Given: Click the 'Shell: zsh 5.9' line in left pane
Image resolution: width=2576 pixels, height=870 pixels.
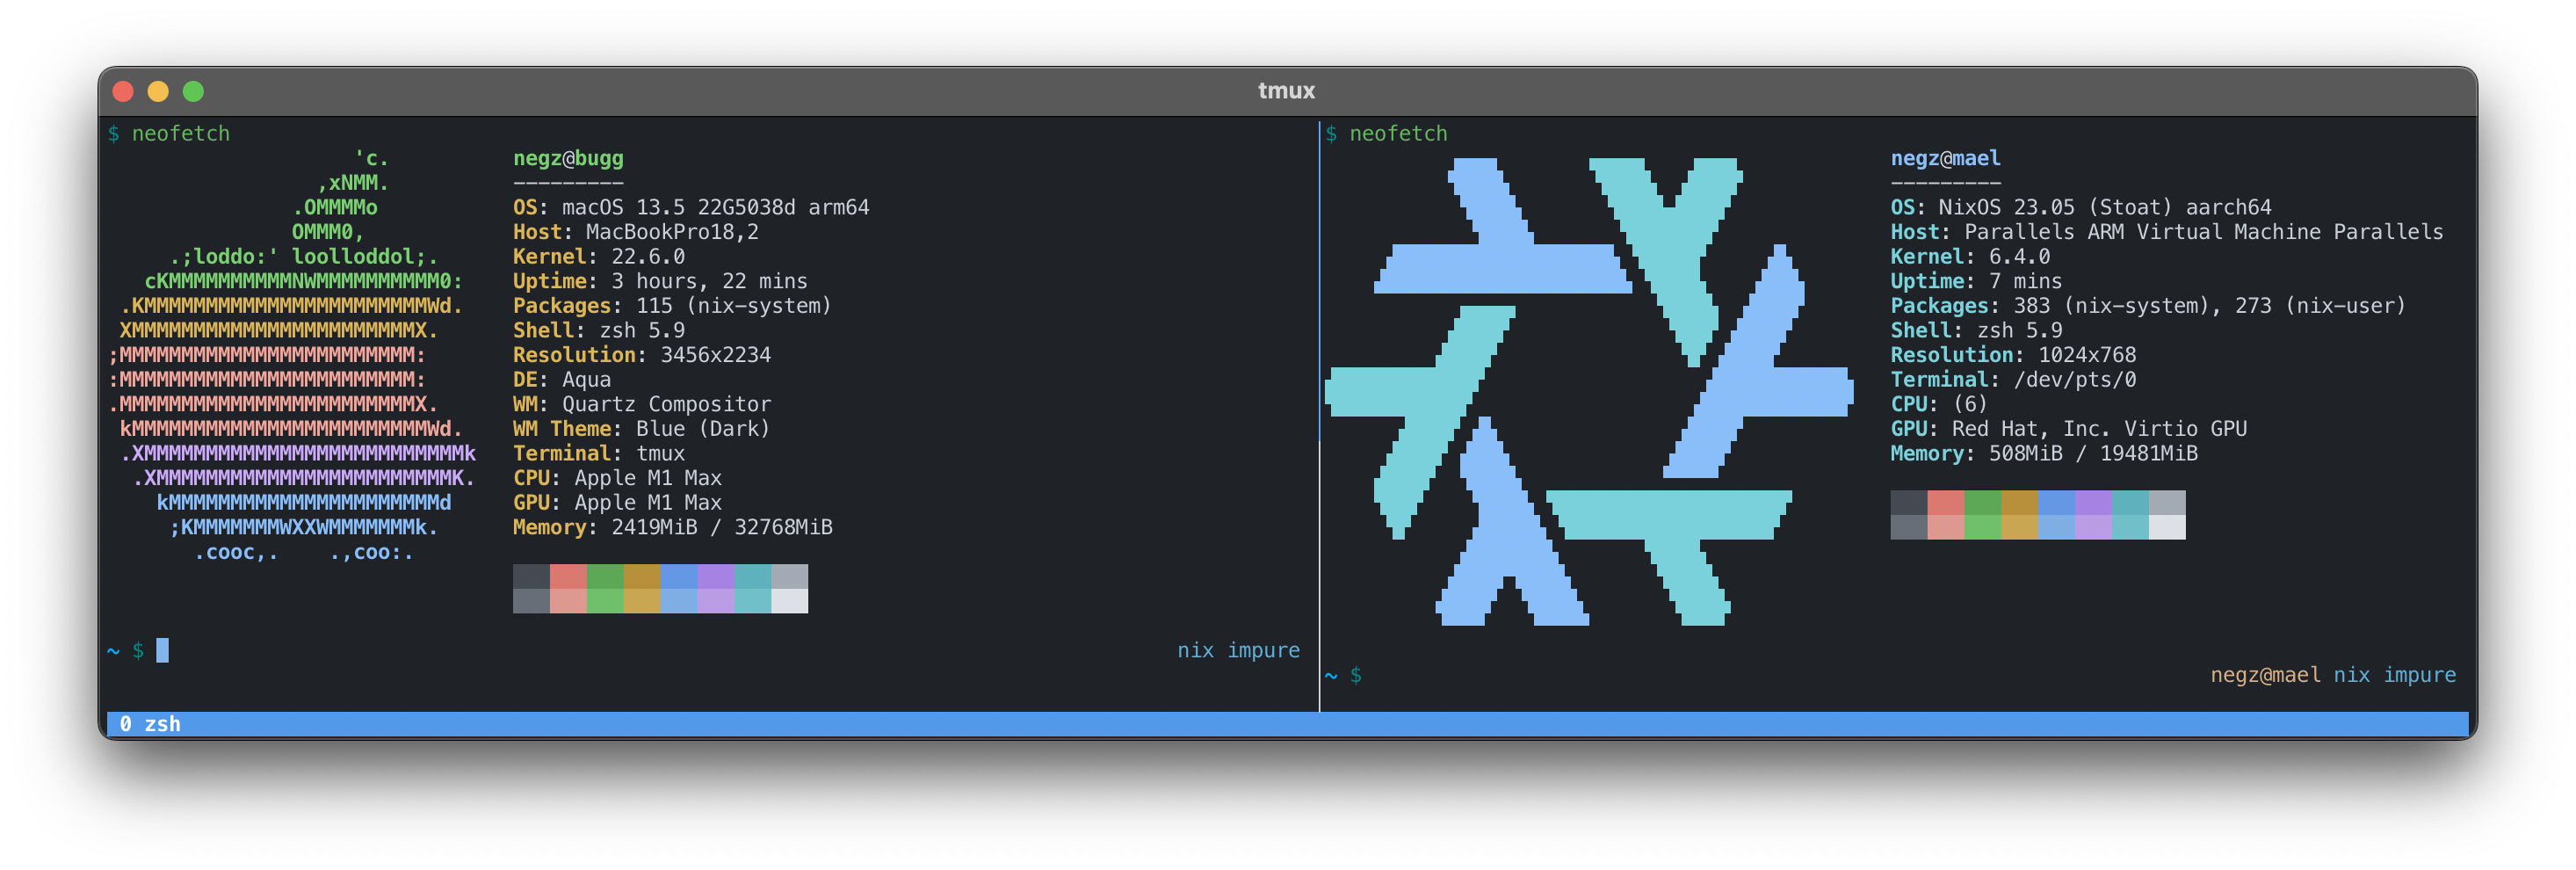Looking at the screenshot, I should click(599, 330).
